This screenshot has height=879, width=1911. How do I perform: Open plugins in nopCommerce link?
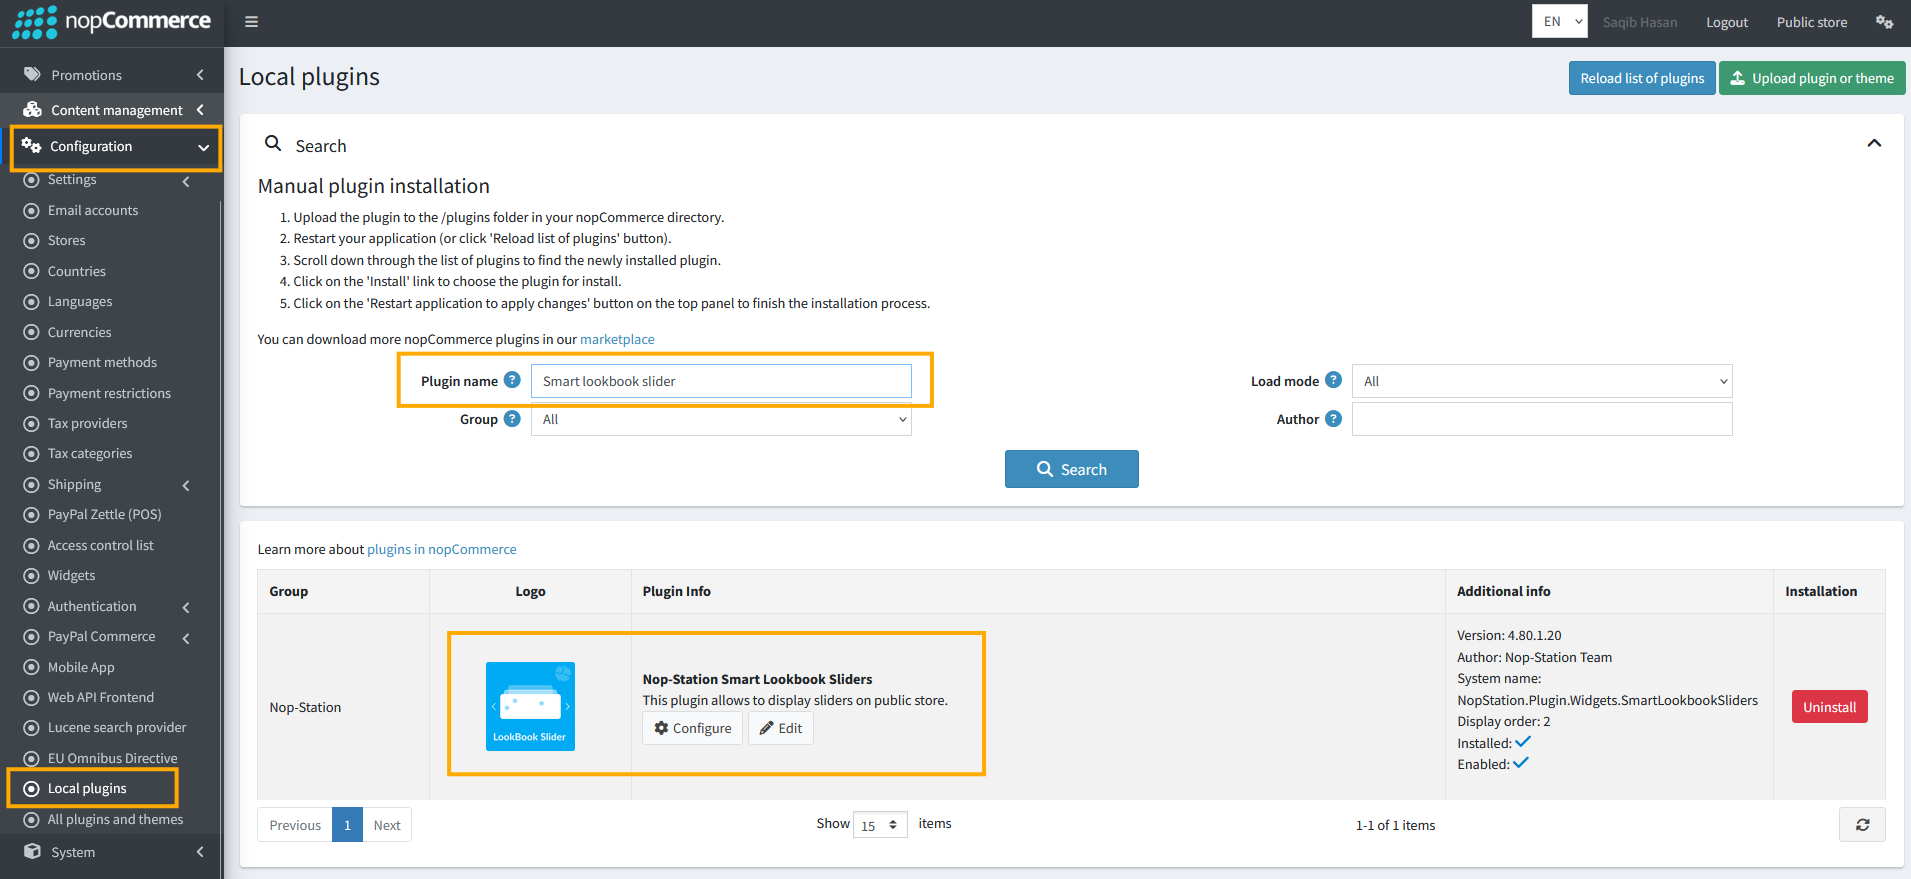(442, 550)
